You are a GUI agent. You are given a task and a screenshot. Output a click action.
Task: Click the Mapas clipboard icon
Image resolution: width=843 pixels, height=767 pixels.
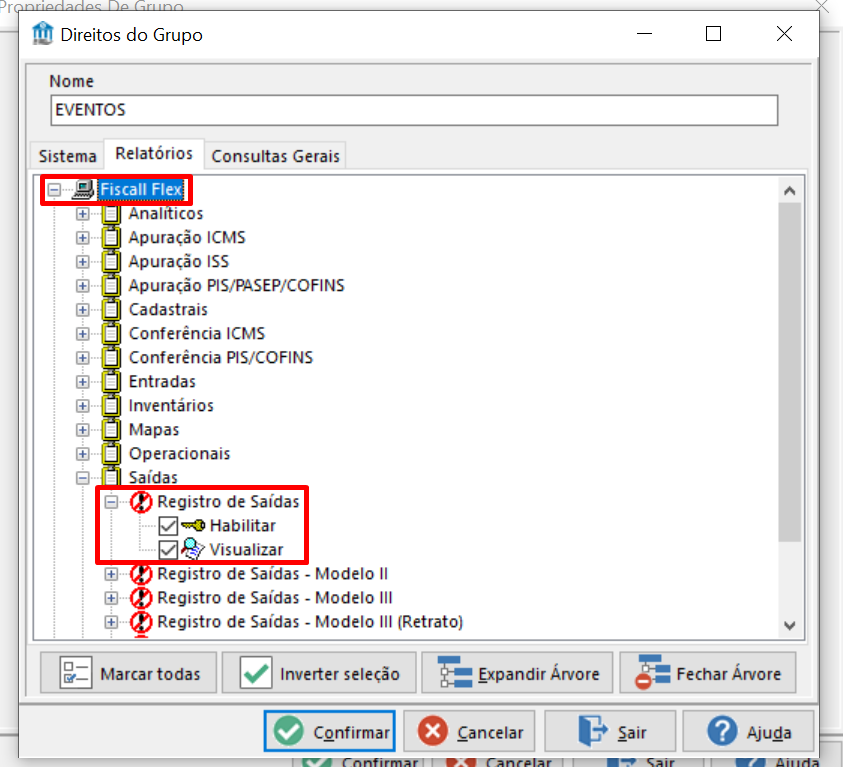[111, 429]
